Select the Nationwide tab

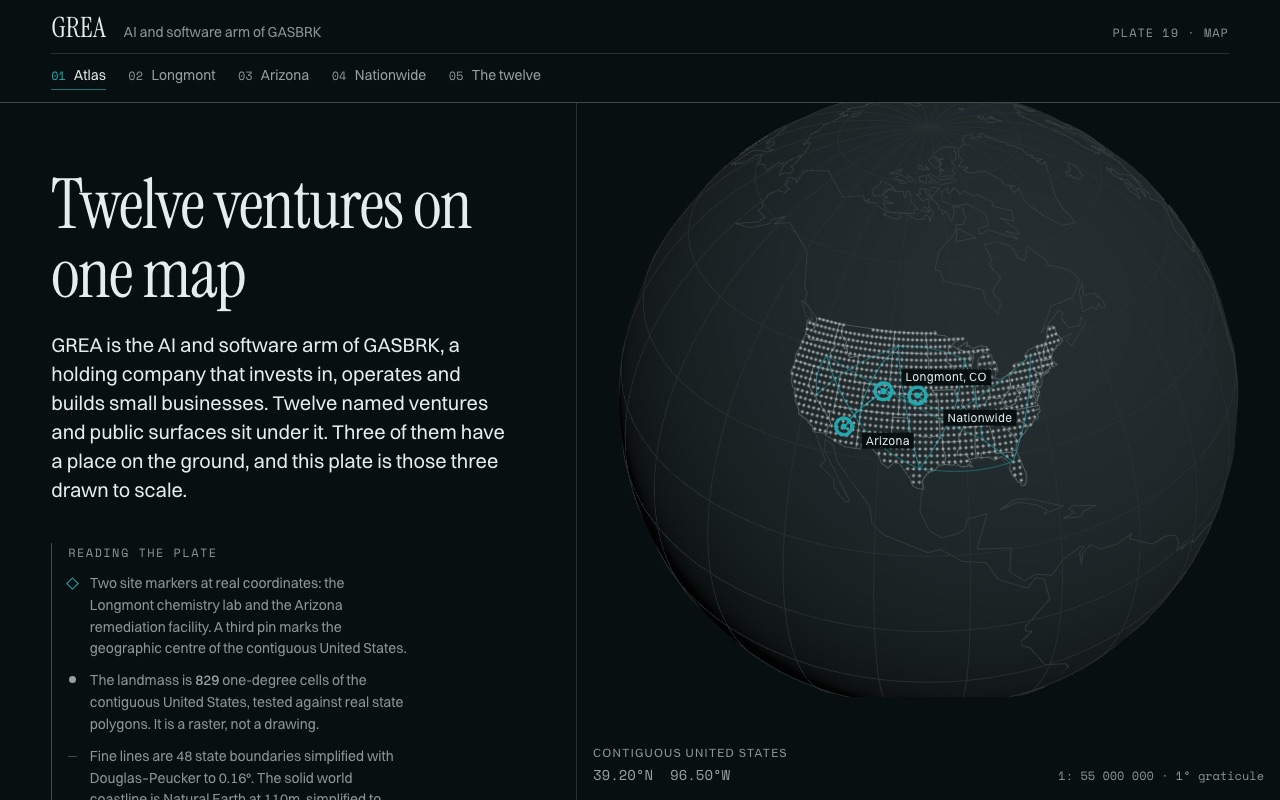379,76
